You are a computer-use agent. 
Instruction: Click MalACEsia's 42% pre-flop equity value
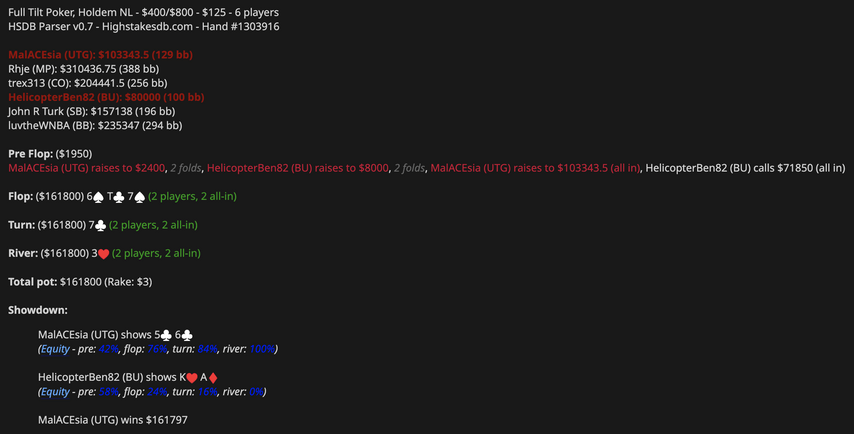coord(109,349)
